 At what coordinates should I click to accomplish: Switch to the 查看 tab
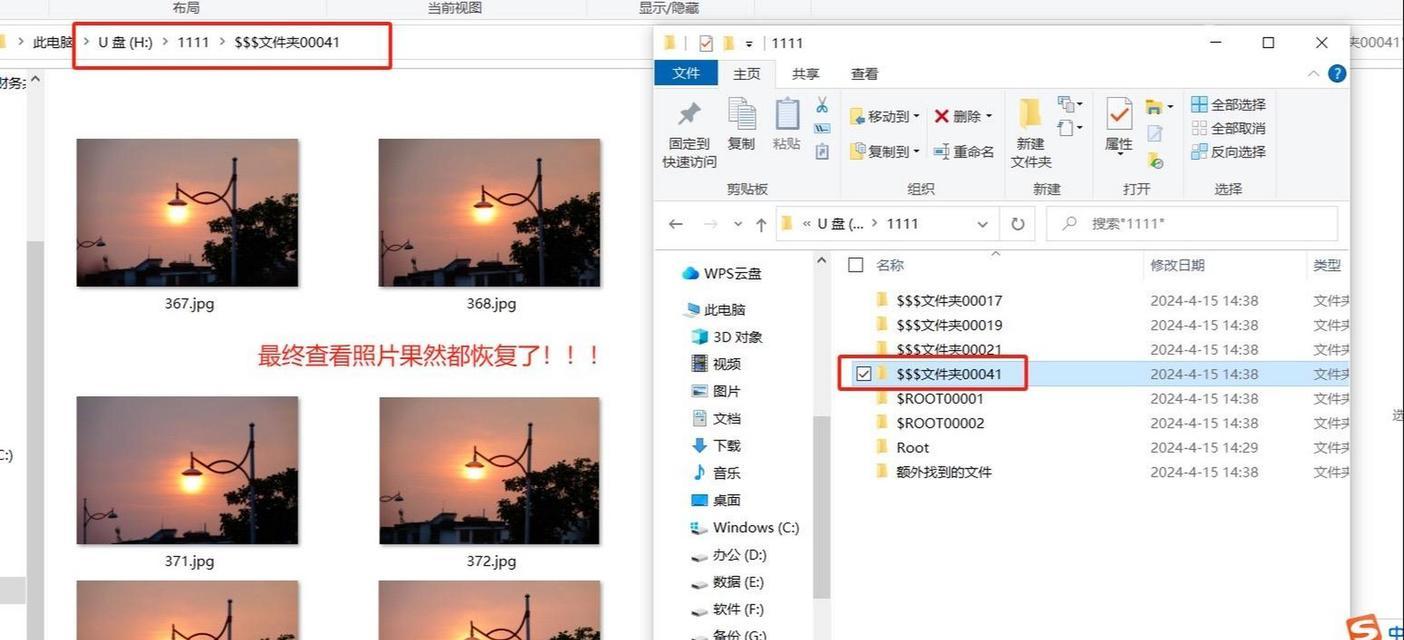click(x=864, y=74)
